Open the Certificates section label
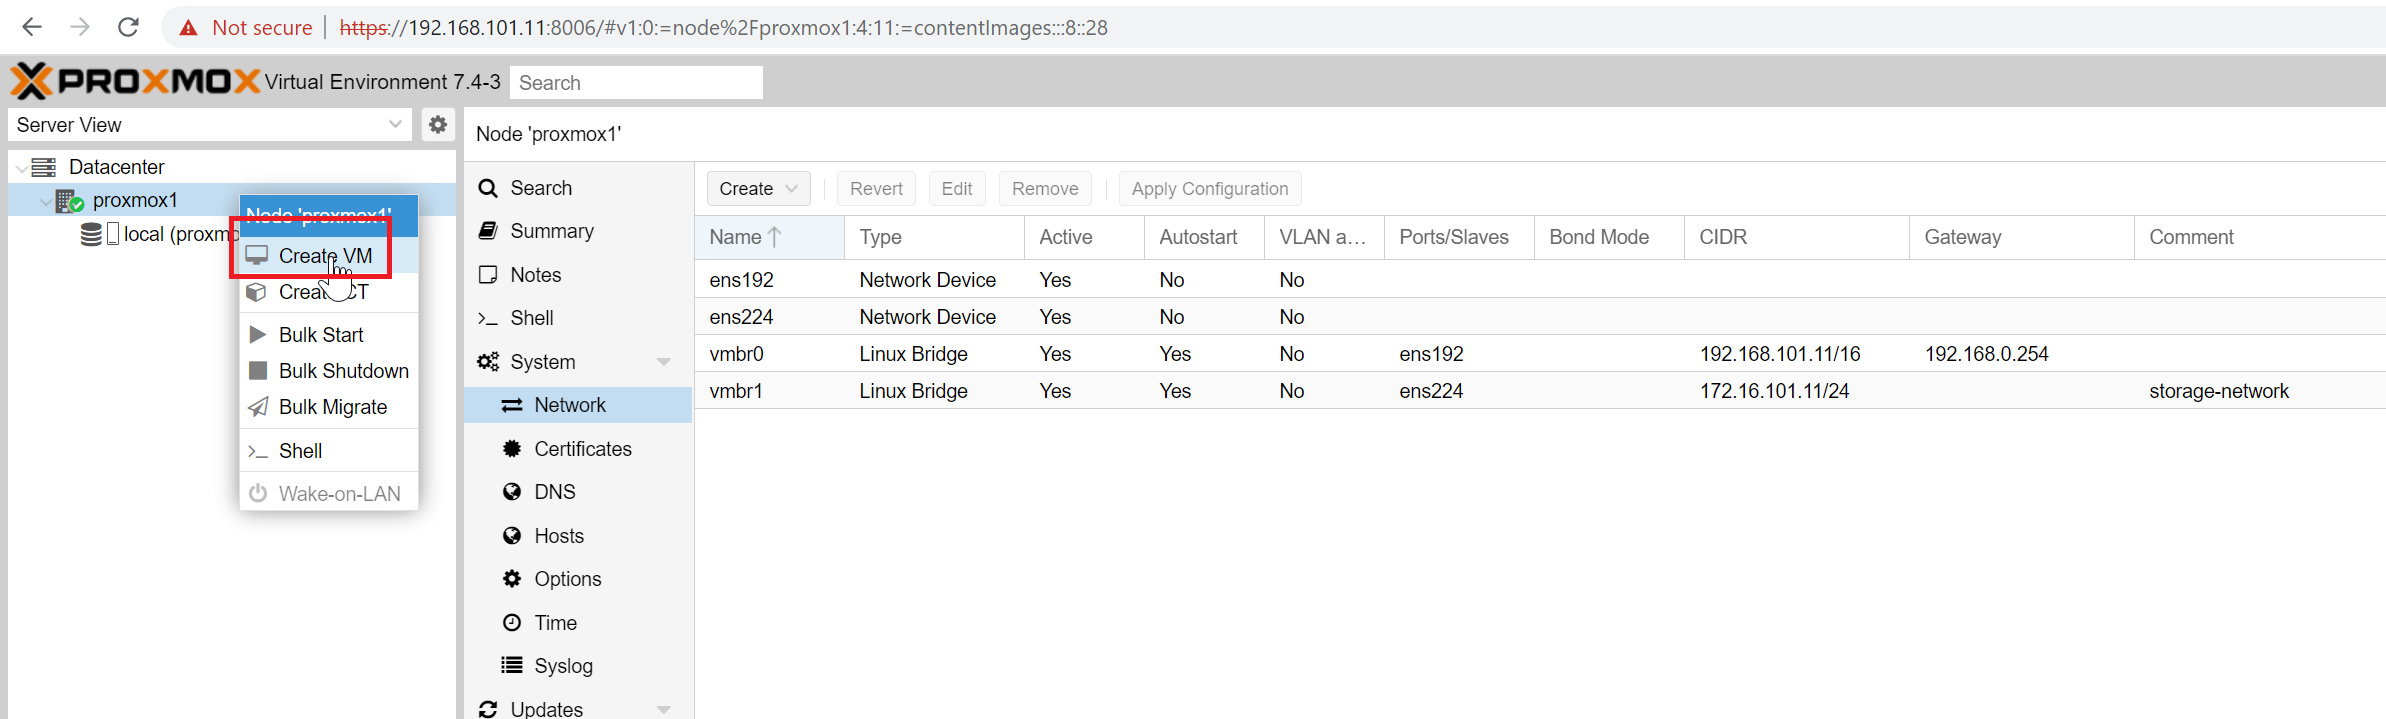The image size is (2386, 719). [x=583, y=449]
